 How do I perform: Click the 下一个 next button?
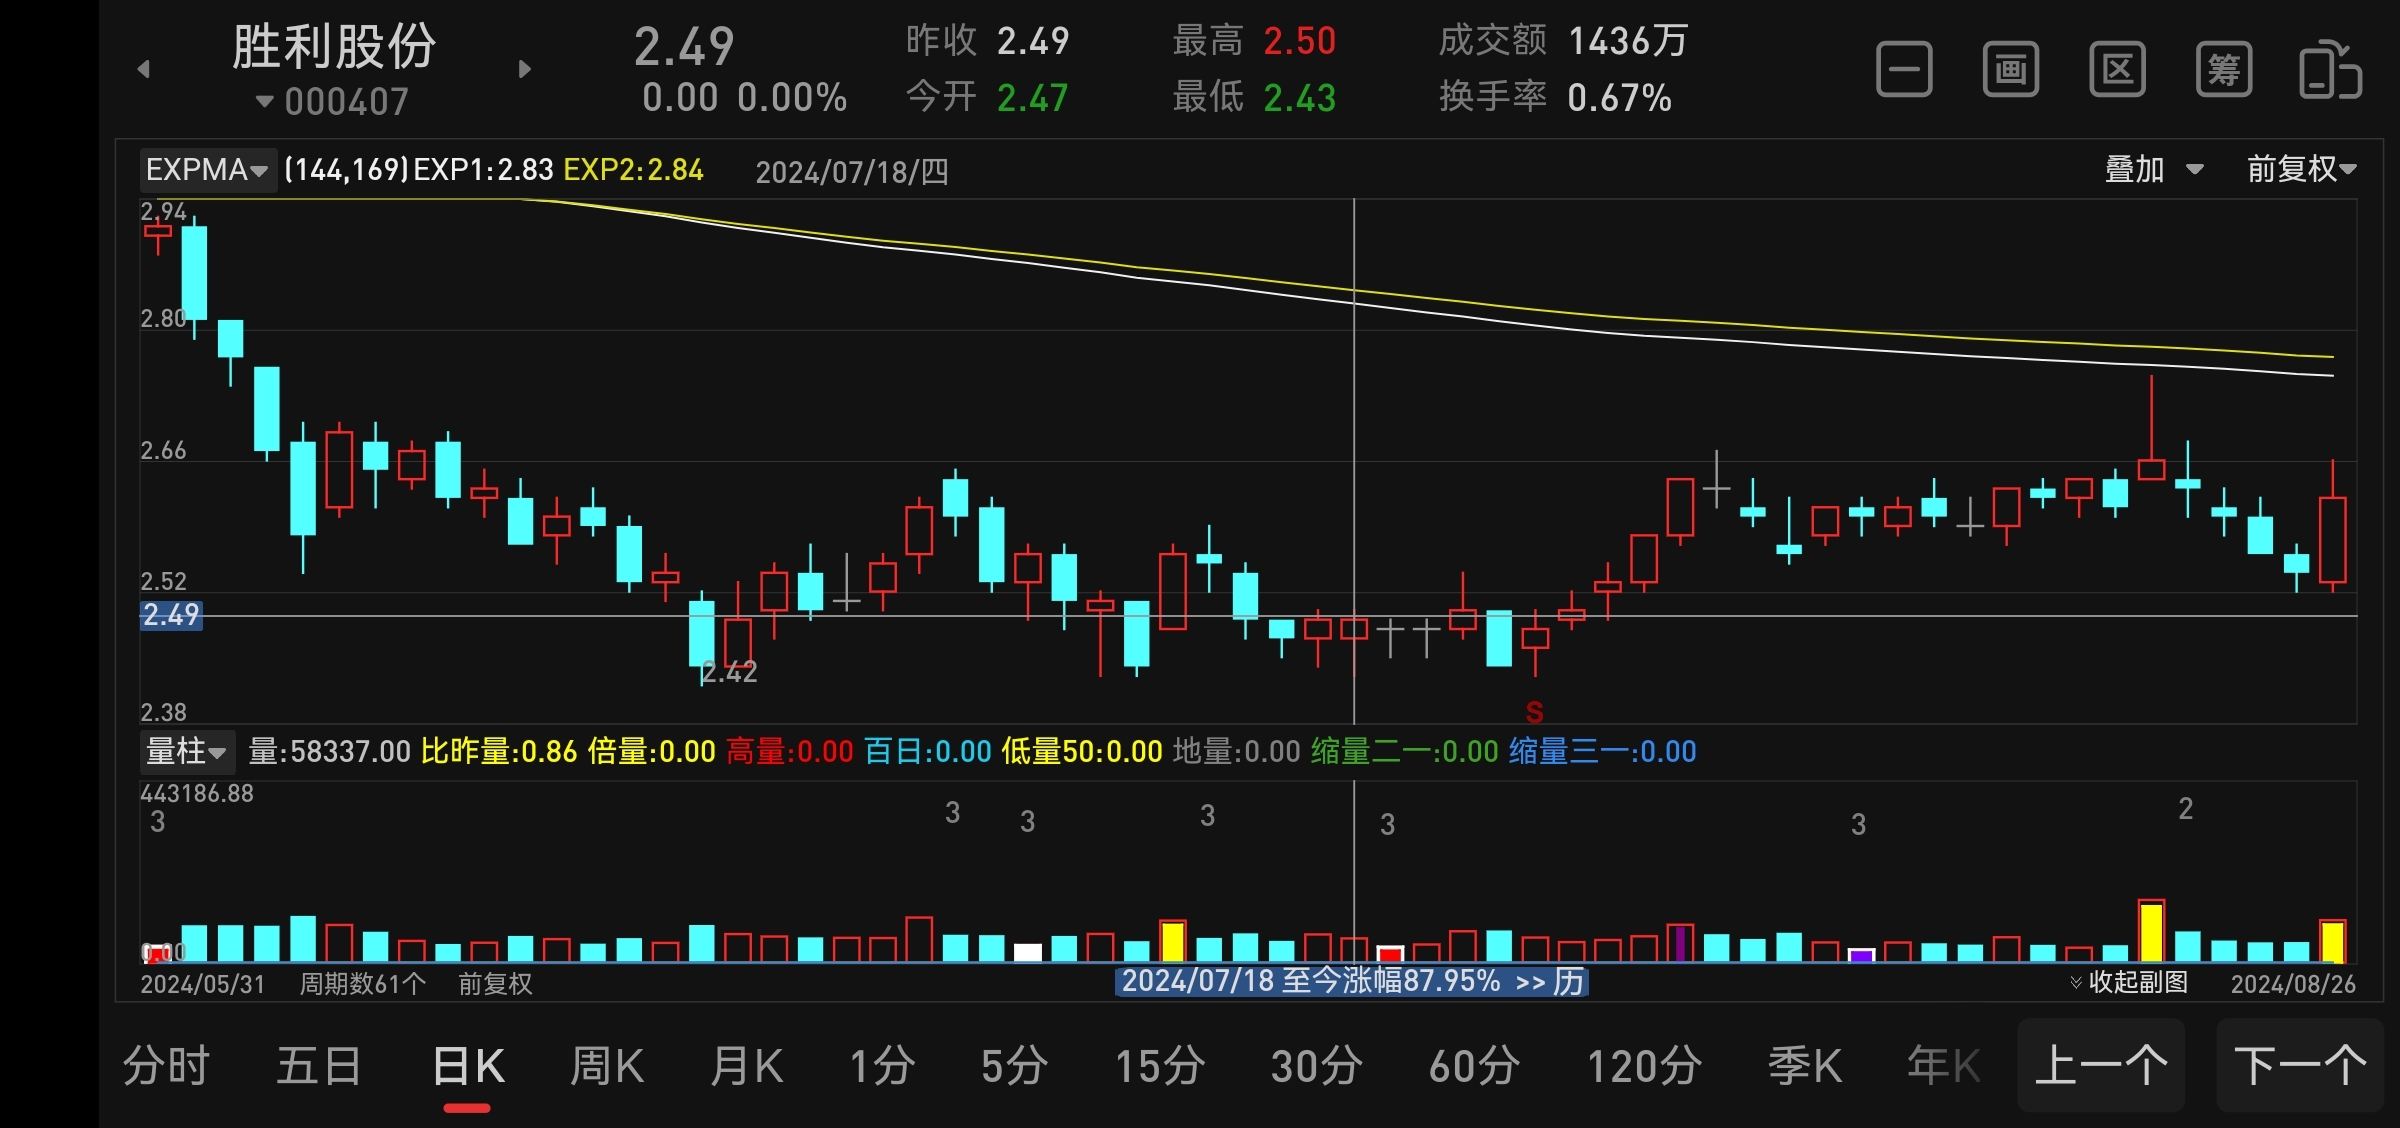coord(2300,1066)
